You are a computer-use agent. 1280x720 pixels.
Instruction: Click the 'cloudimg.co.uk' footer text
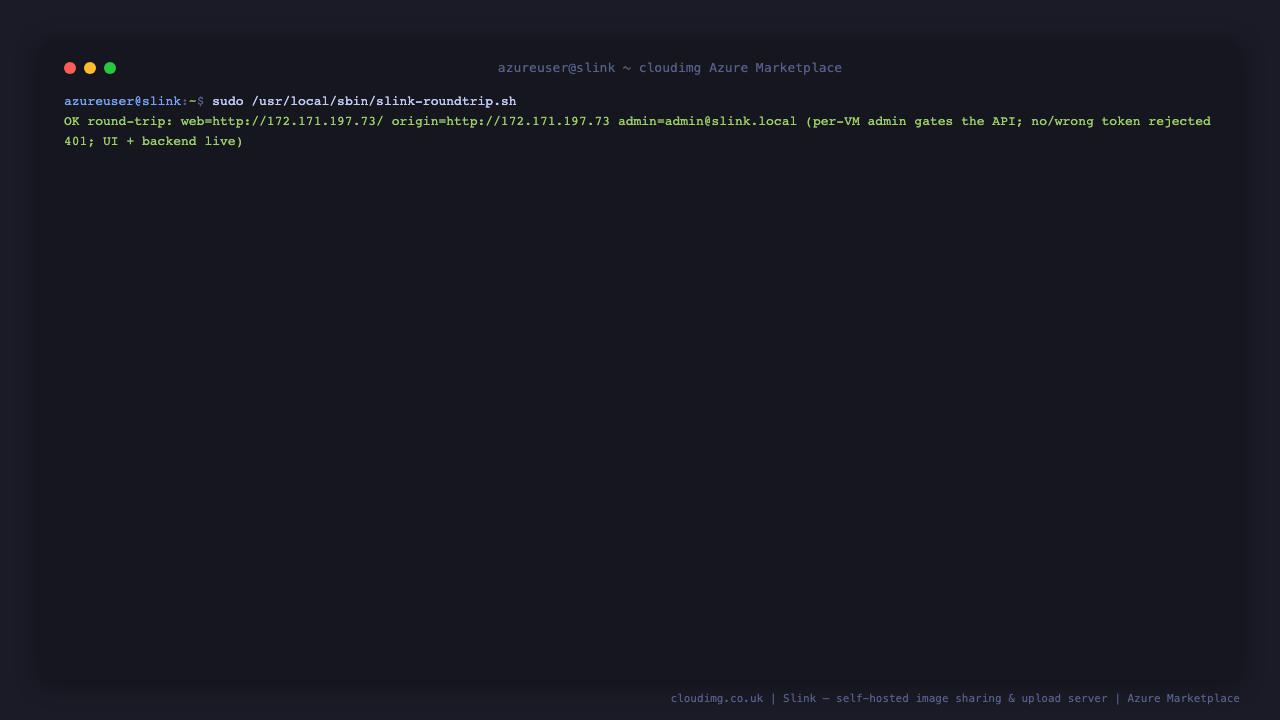click(717, 698)
